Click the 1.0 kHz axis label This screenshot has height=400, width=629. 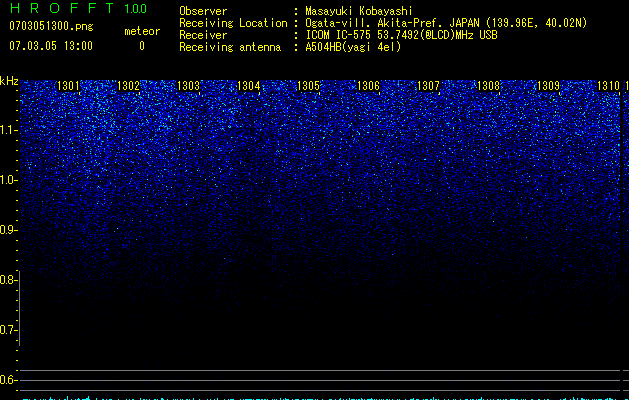pyautogui.click(x=8, y=180)
